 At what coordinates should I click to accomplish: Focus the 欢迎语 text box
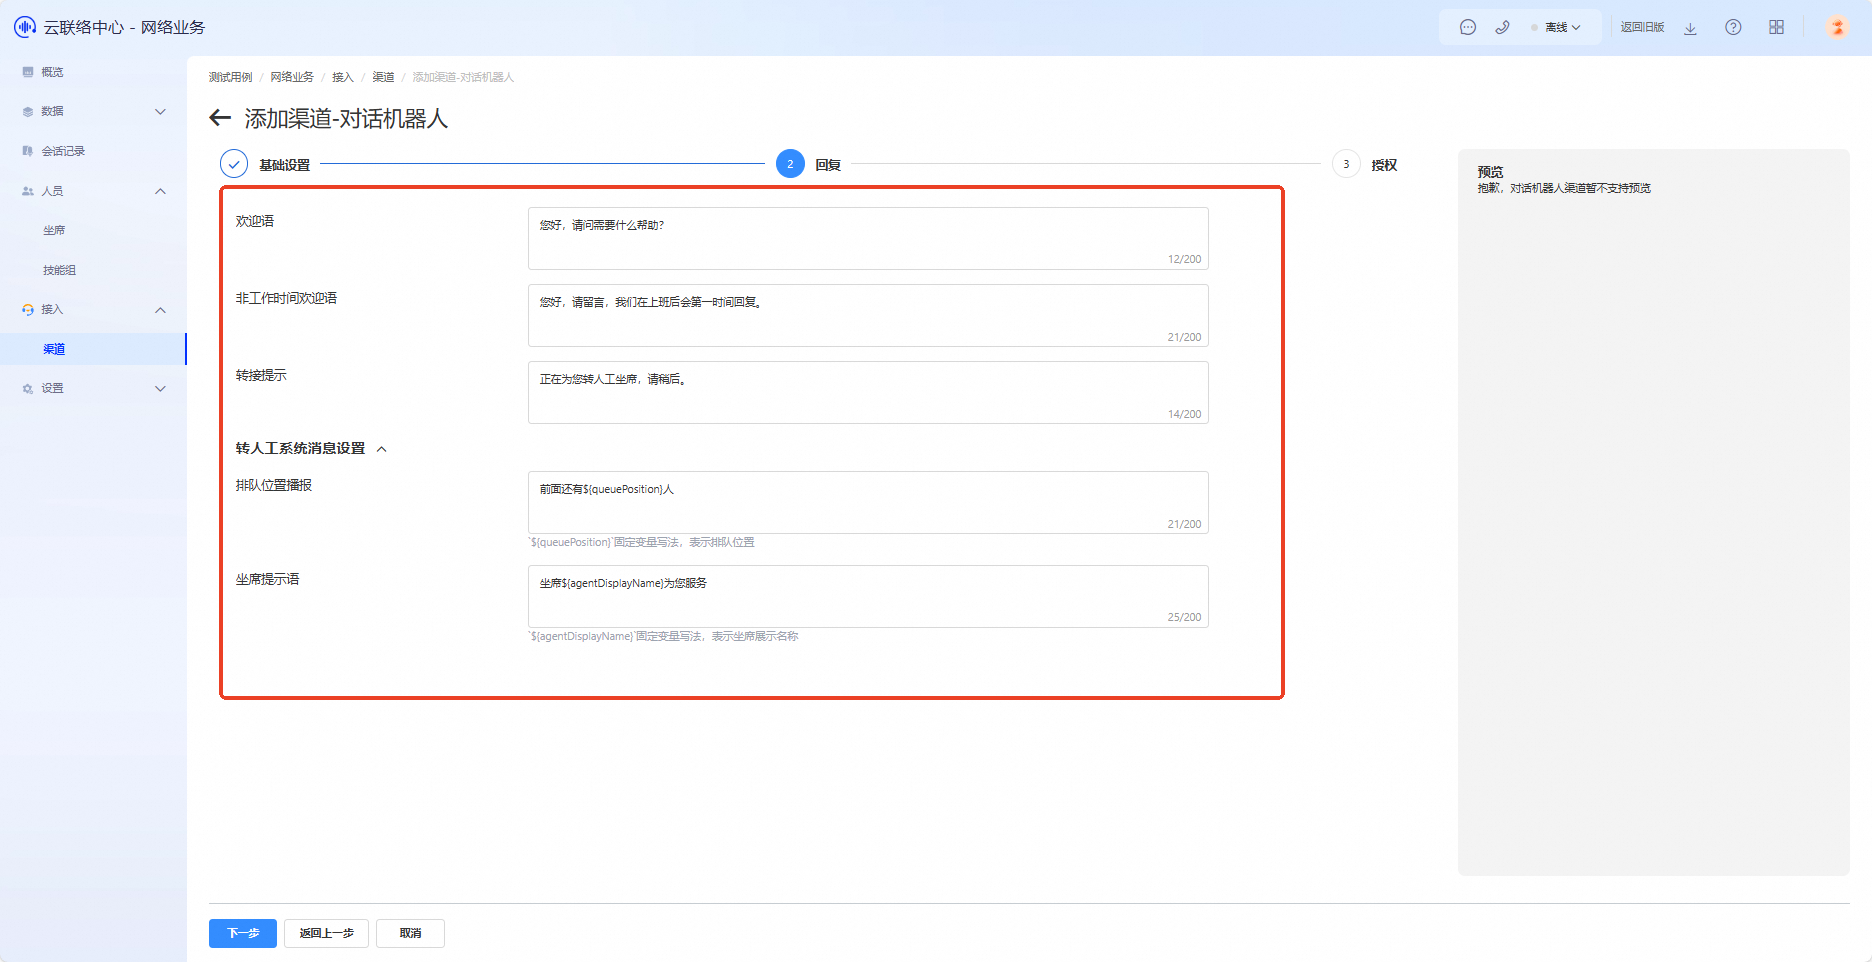868,238
